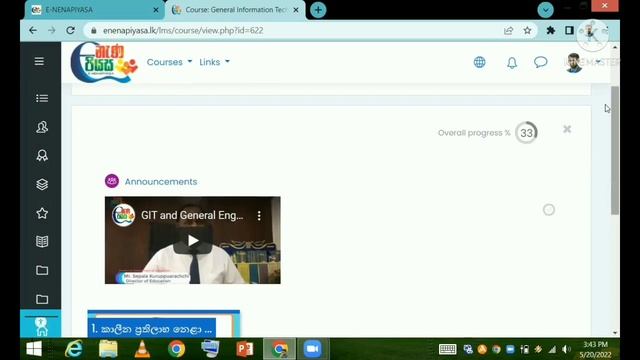Click the address bar URL

pos(183,31)
